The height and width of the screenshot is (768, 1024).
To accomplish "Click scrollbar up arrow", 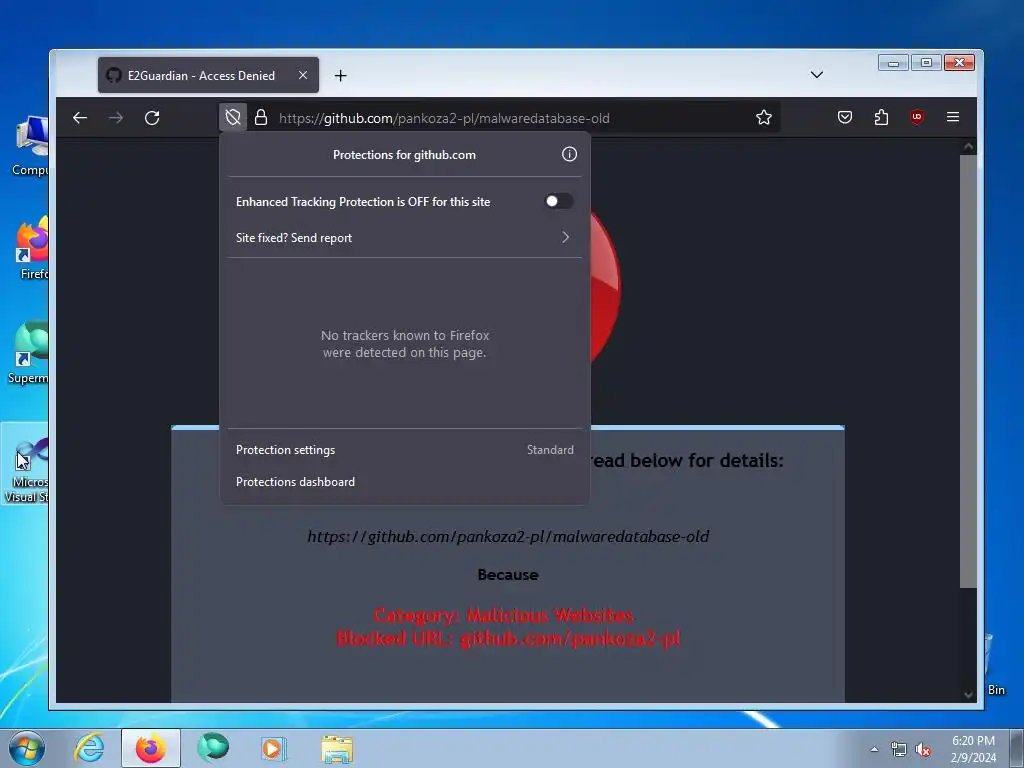I will (x=968, y=146).
